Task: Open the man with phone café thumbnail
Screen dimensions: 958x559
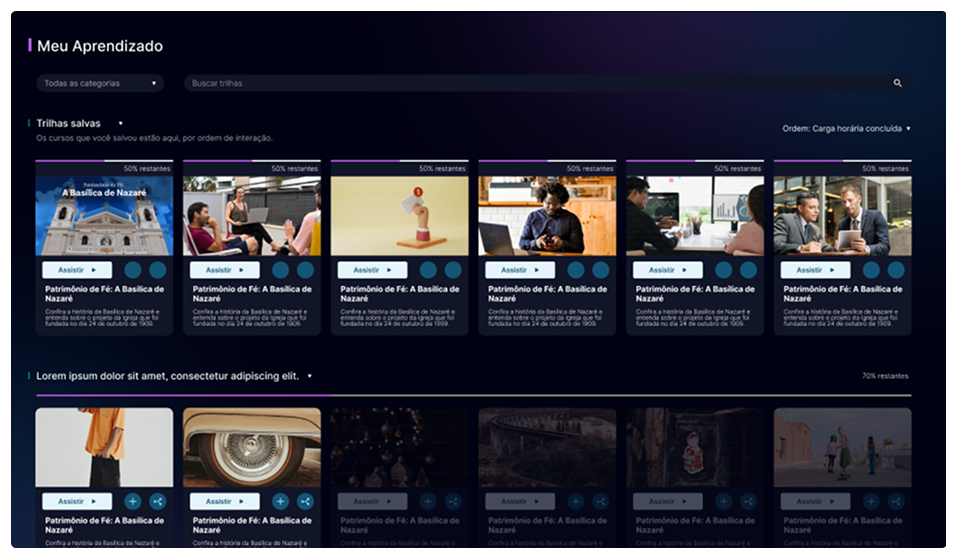Action: (x=547, y=216)
